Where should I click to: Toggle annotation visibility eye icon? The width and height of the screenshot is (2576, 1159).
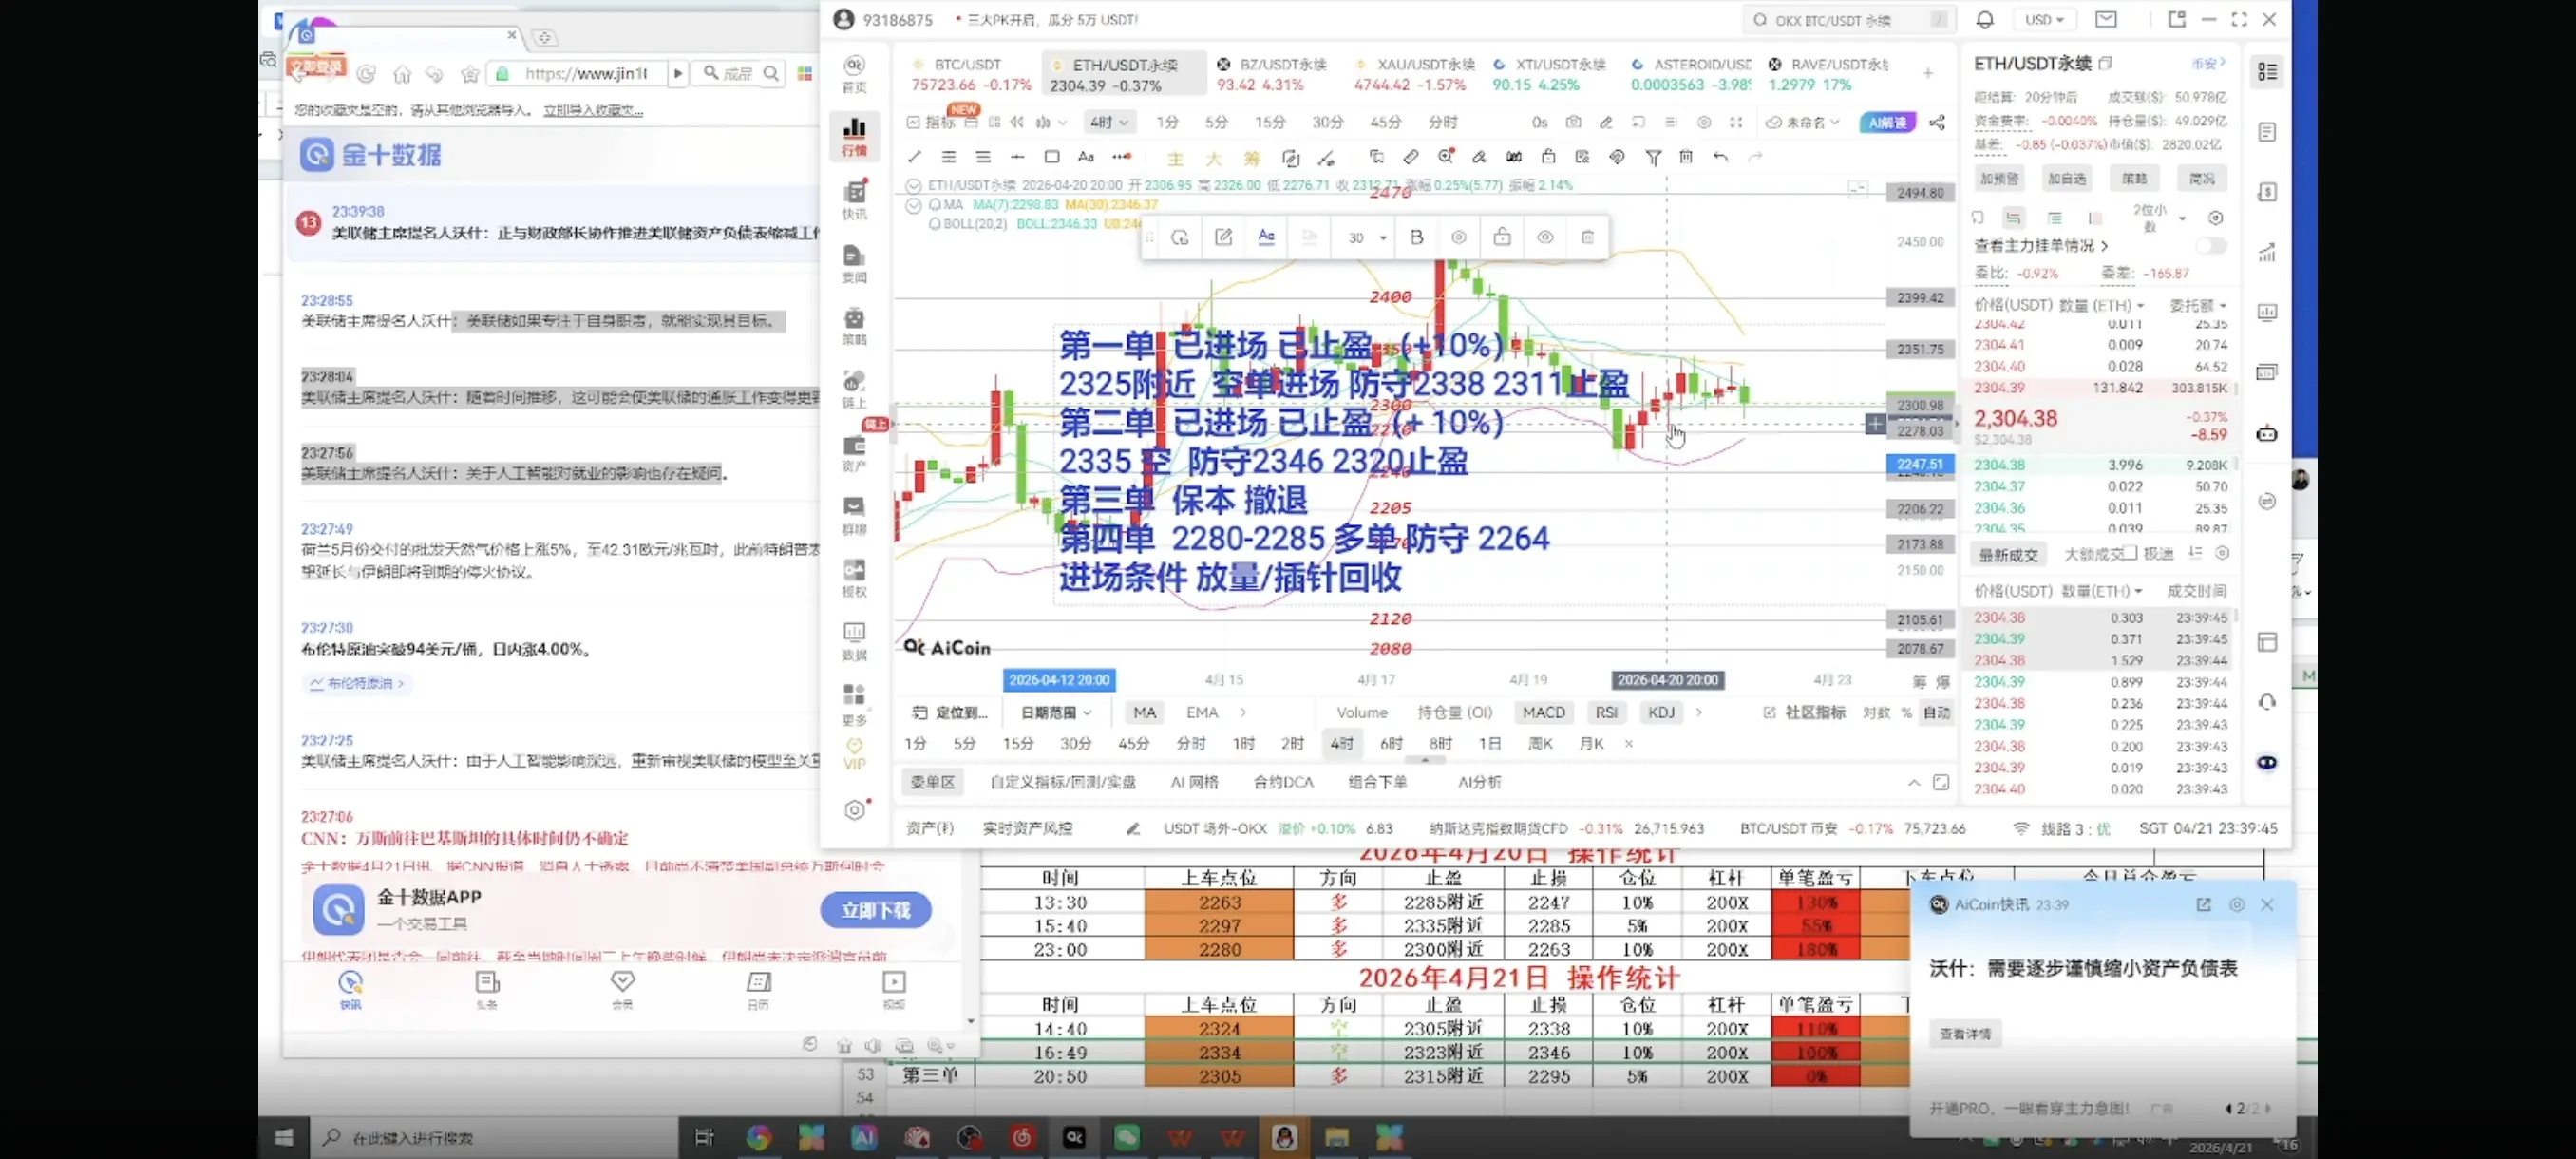(x=1545, y=237)
